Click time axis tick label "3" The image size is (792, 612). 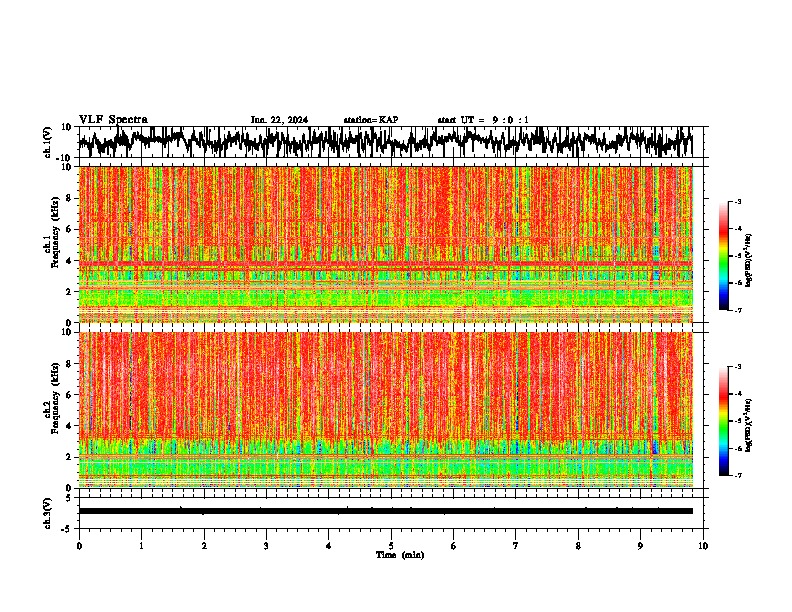click(266, 546)
